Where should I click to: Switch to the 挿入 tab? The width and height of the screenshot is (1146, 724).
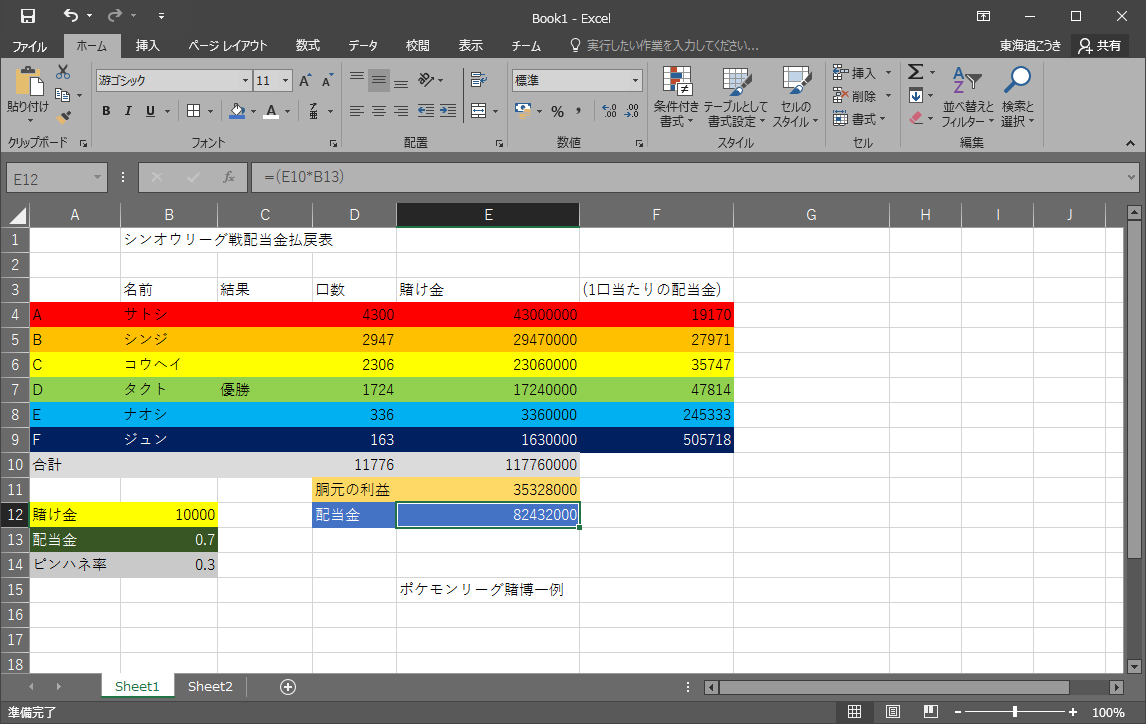coord(147,46)
